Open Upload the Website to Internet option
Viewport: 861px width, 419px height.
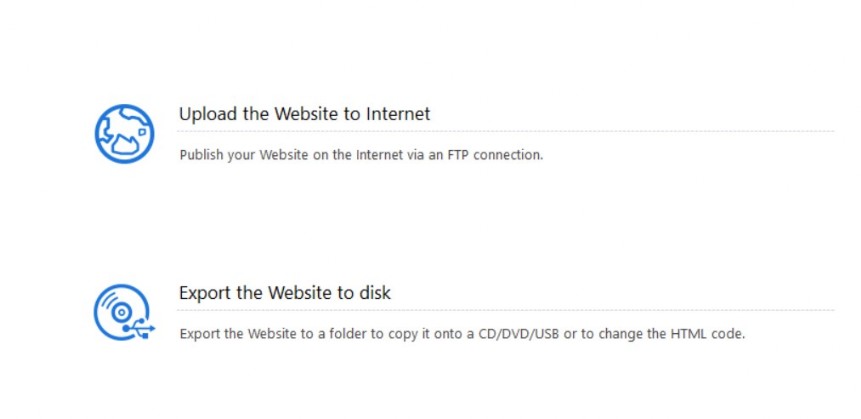tap(304, 114)
